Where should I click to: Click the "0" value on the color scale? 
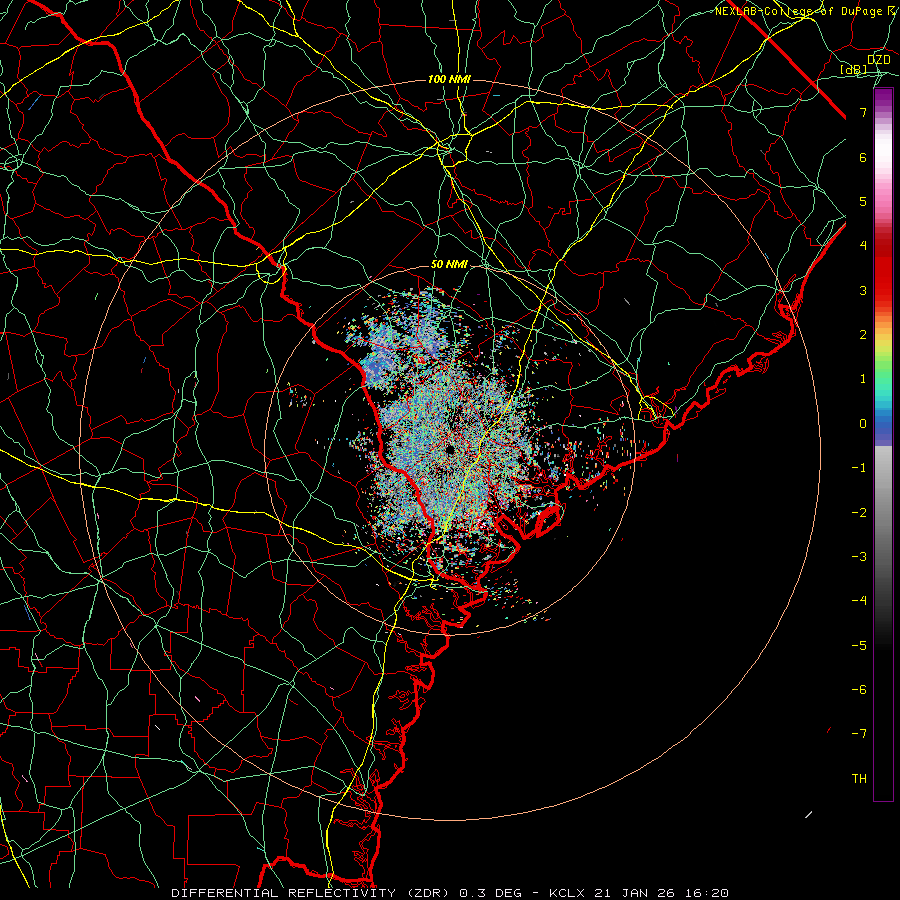(863, 424)
